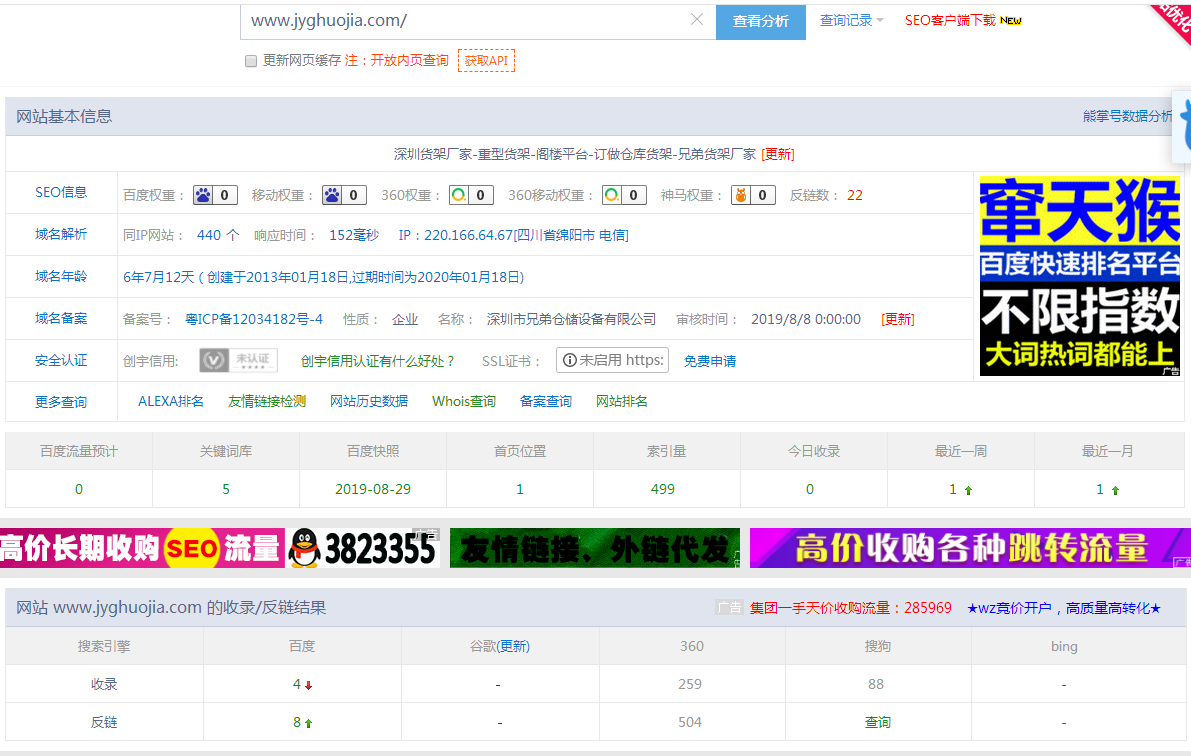Viewport: 1191px width, 756px height.
Task: Click the 免费申请 SSL link
Action: 709,361
